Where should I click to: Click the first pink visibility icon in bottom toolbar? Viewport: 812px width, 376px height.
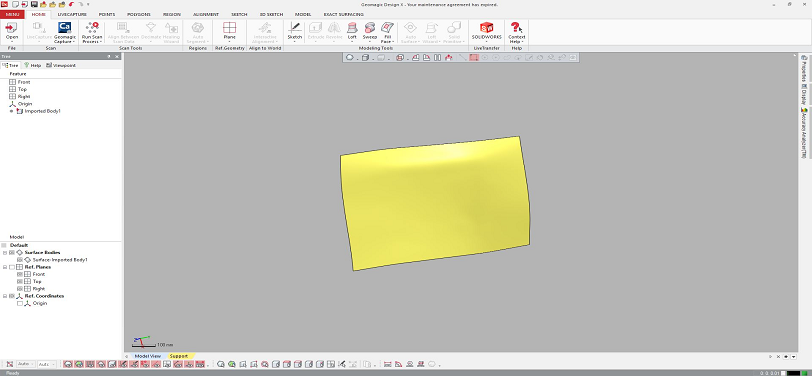[x=68, y=364]
